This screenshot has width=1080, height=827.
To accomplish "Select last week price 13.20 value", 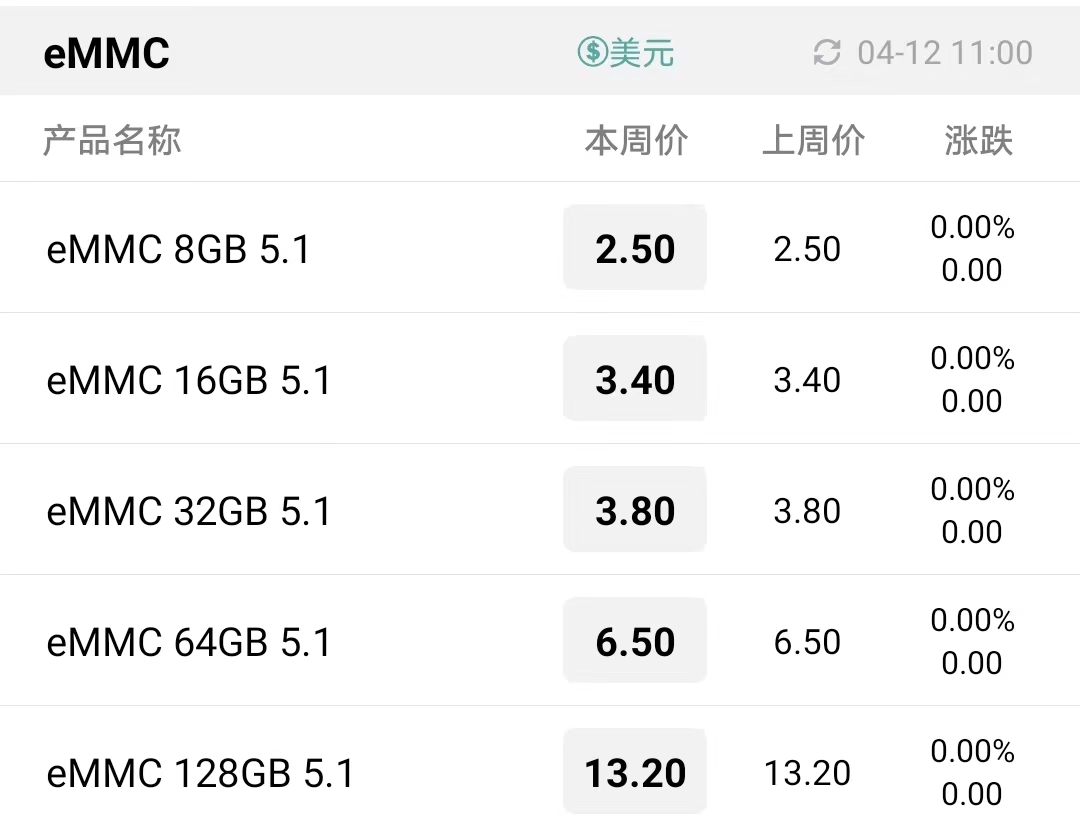I will pyautogui.click(x=807, y=773).
